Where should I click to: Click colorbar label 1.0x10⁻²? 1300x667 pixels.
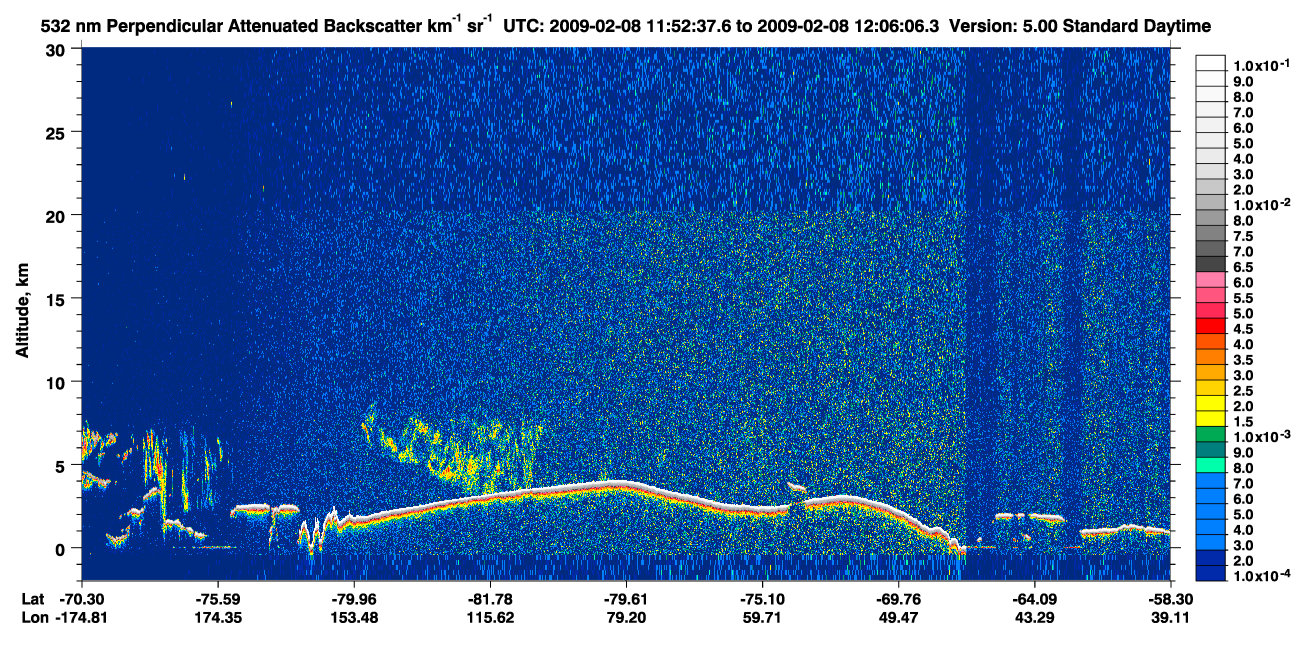pyautogui.click(x=1261, y=204)
